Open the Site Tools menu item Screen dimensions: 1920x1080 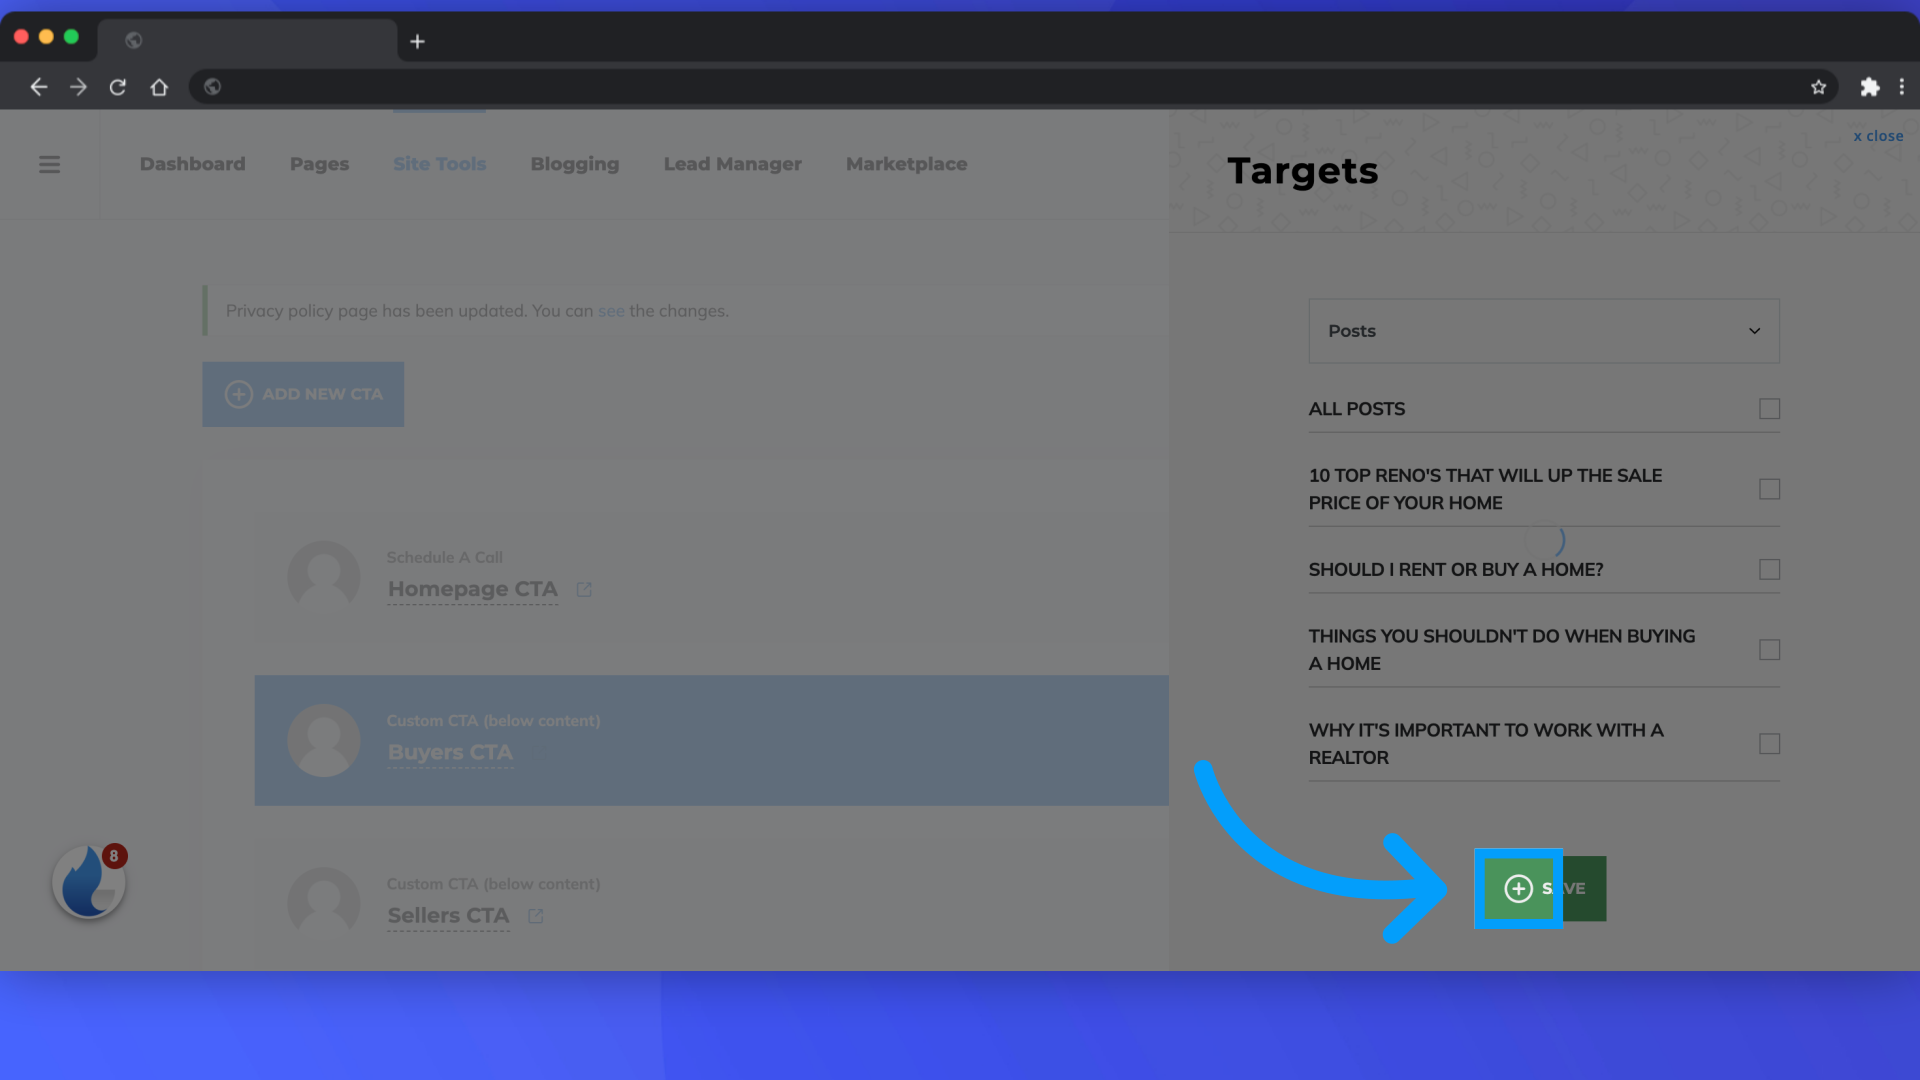pos(439,164)
